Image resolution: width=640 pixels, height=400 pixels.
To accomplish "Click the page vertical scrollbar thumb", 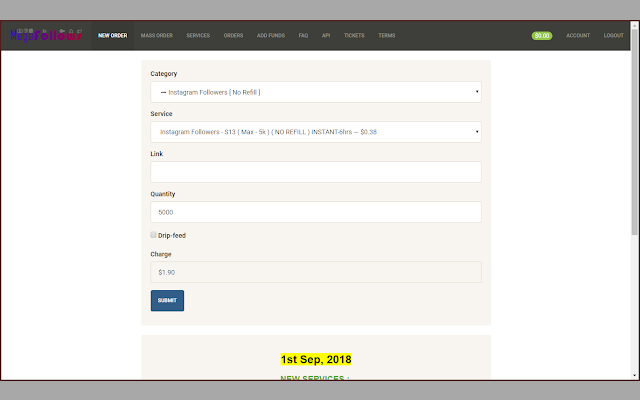I will coord(634,131).
